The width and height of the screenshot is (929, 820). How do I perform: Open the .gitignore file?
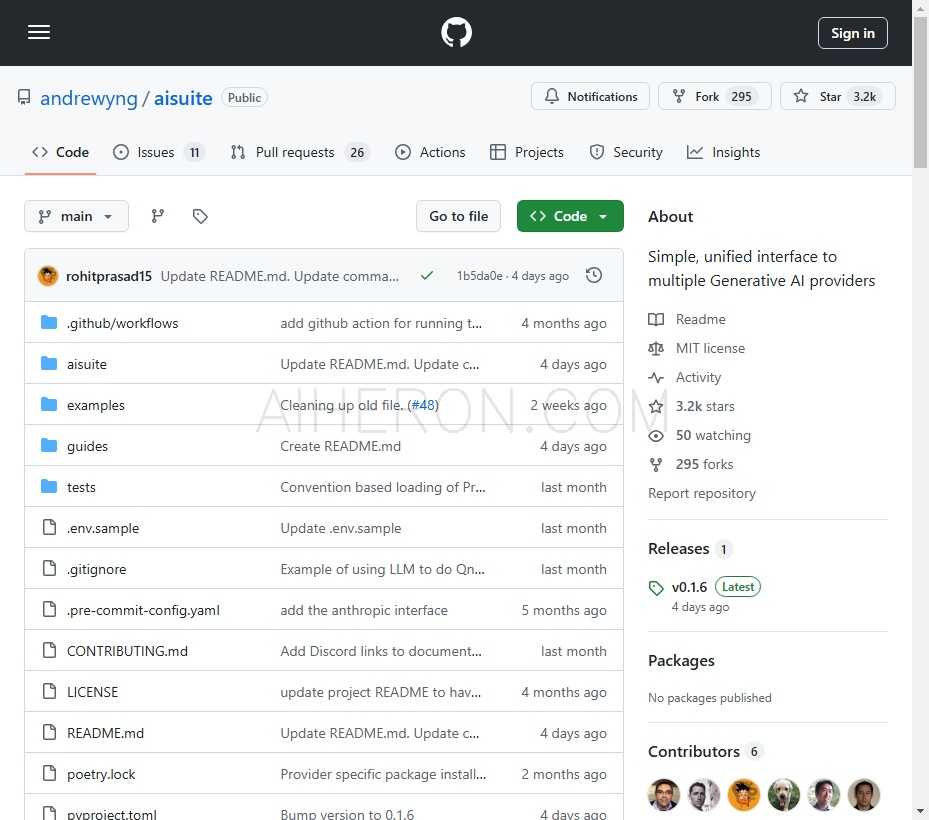tap(97, 569)
